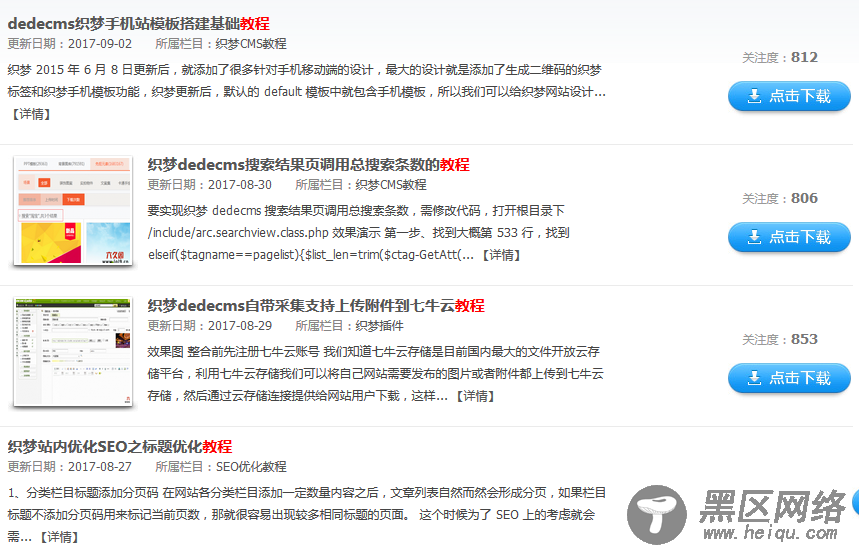Open 【详情】 link of 七牛云 article
The image size is (859, 550).
click(x=475, y=396)
